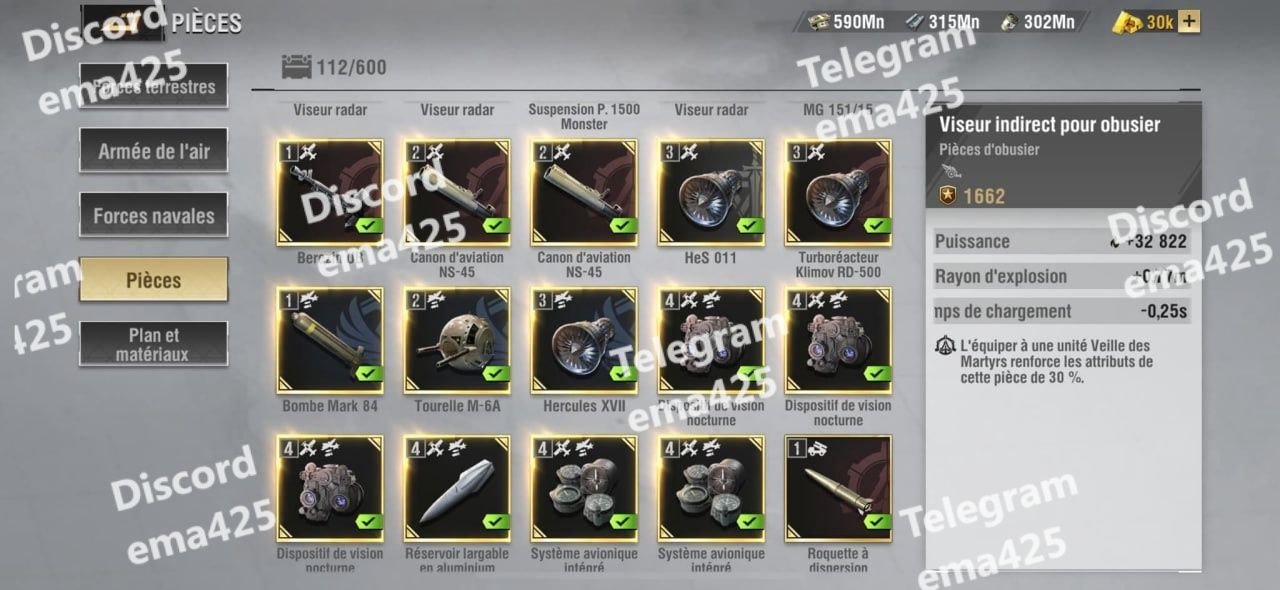Click the 590Mn cash resource counter

point(846,21)
